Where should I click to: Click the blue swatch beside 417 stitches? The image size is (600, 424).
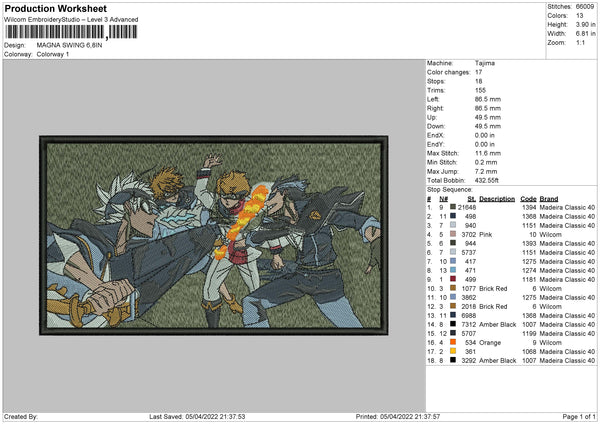pyautogui.click(x=453, y=261)
